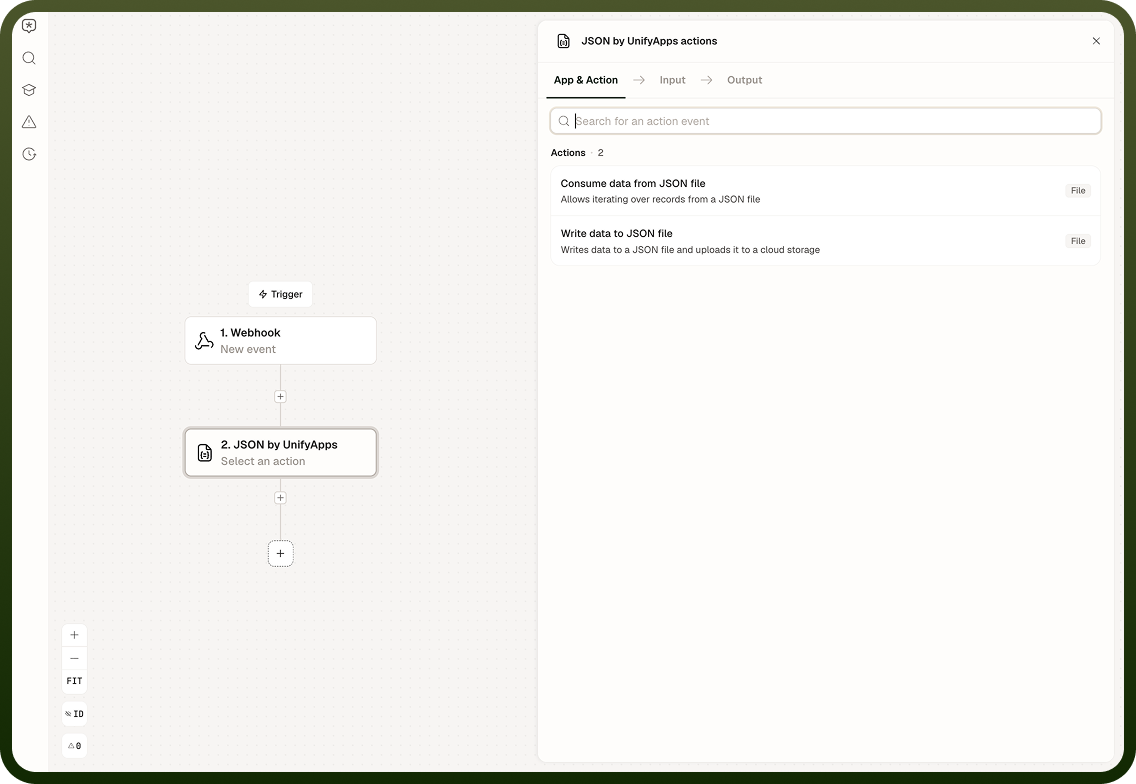Choose Consume data from JSON file action
Screen dimensions: 1136x784
coord(825,191)
